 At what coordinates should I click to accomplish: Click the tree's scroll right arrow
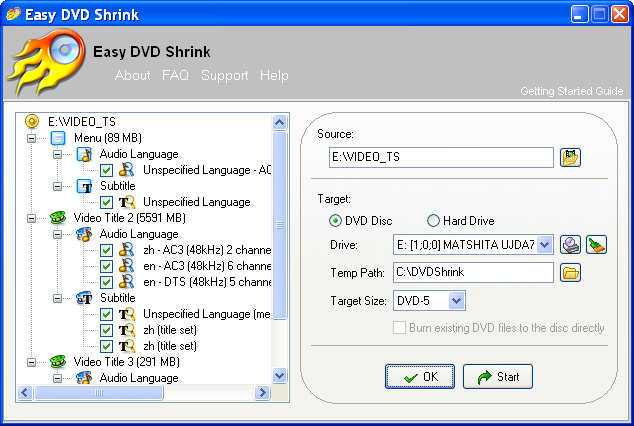point(262,392)
